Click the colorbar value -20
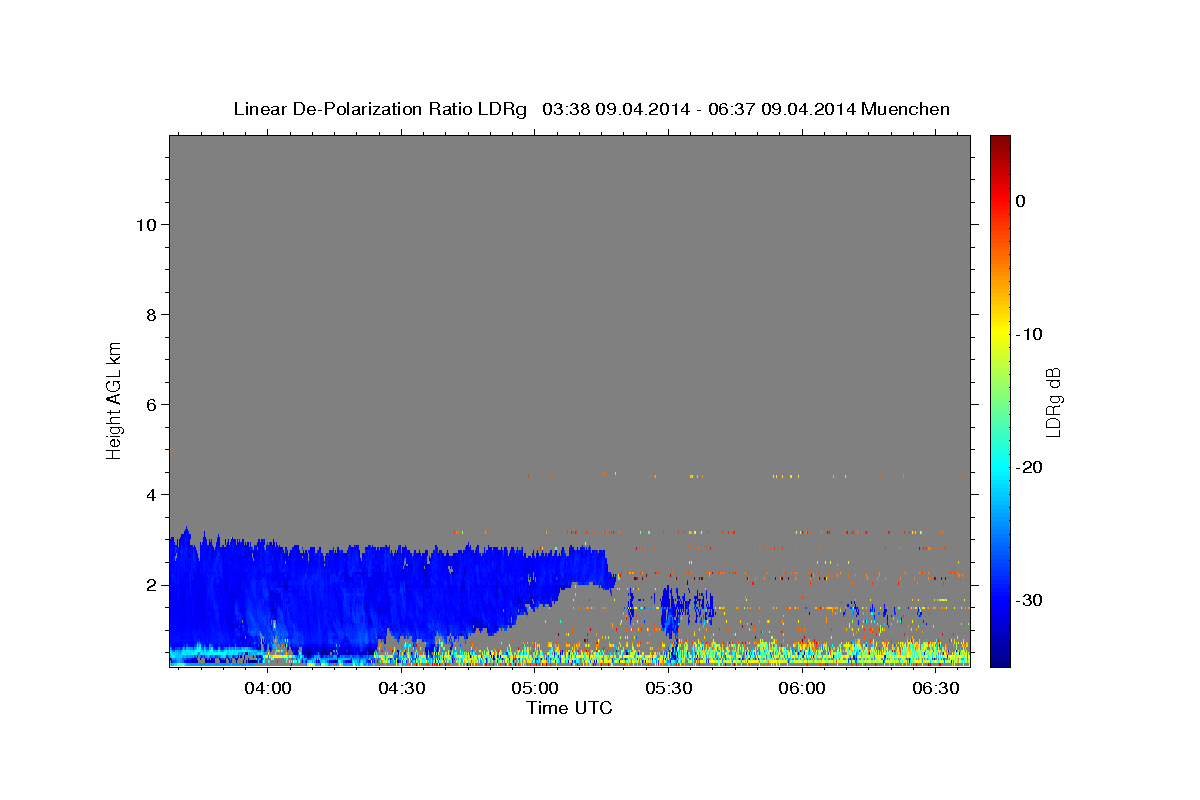The image size is (1200, 800). point(1029,467)
